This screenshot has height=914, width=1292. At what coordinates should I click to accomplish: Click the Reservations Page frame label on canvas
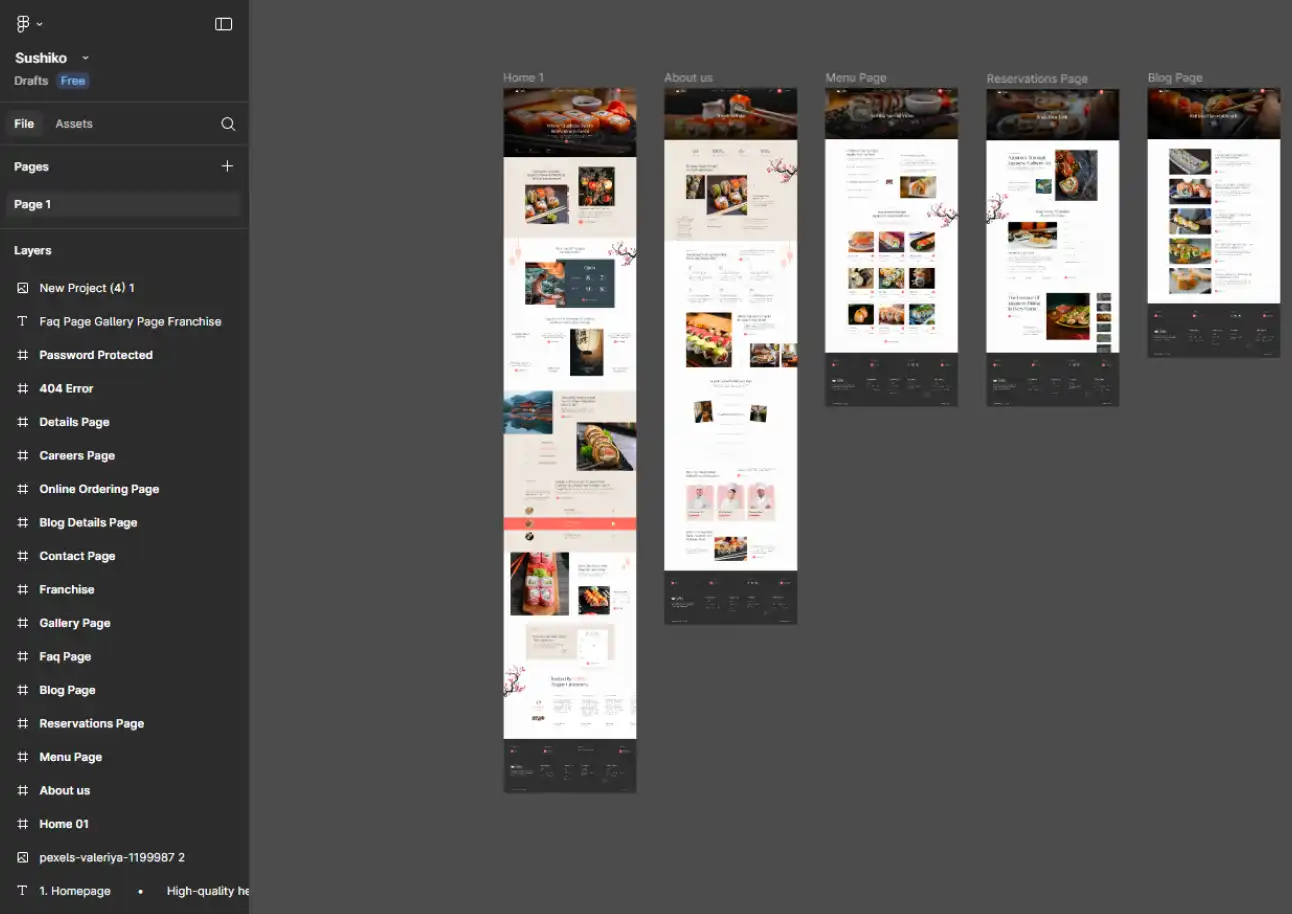(x=1037, y=78)
